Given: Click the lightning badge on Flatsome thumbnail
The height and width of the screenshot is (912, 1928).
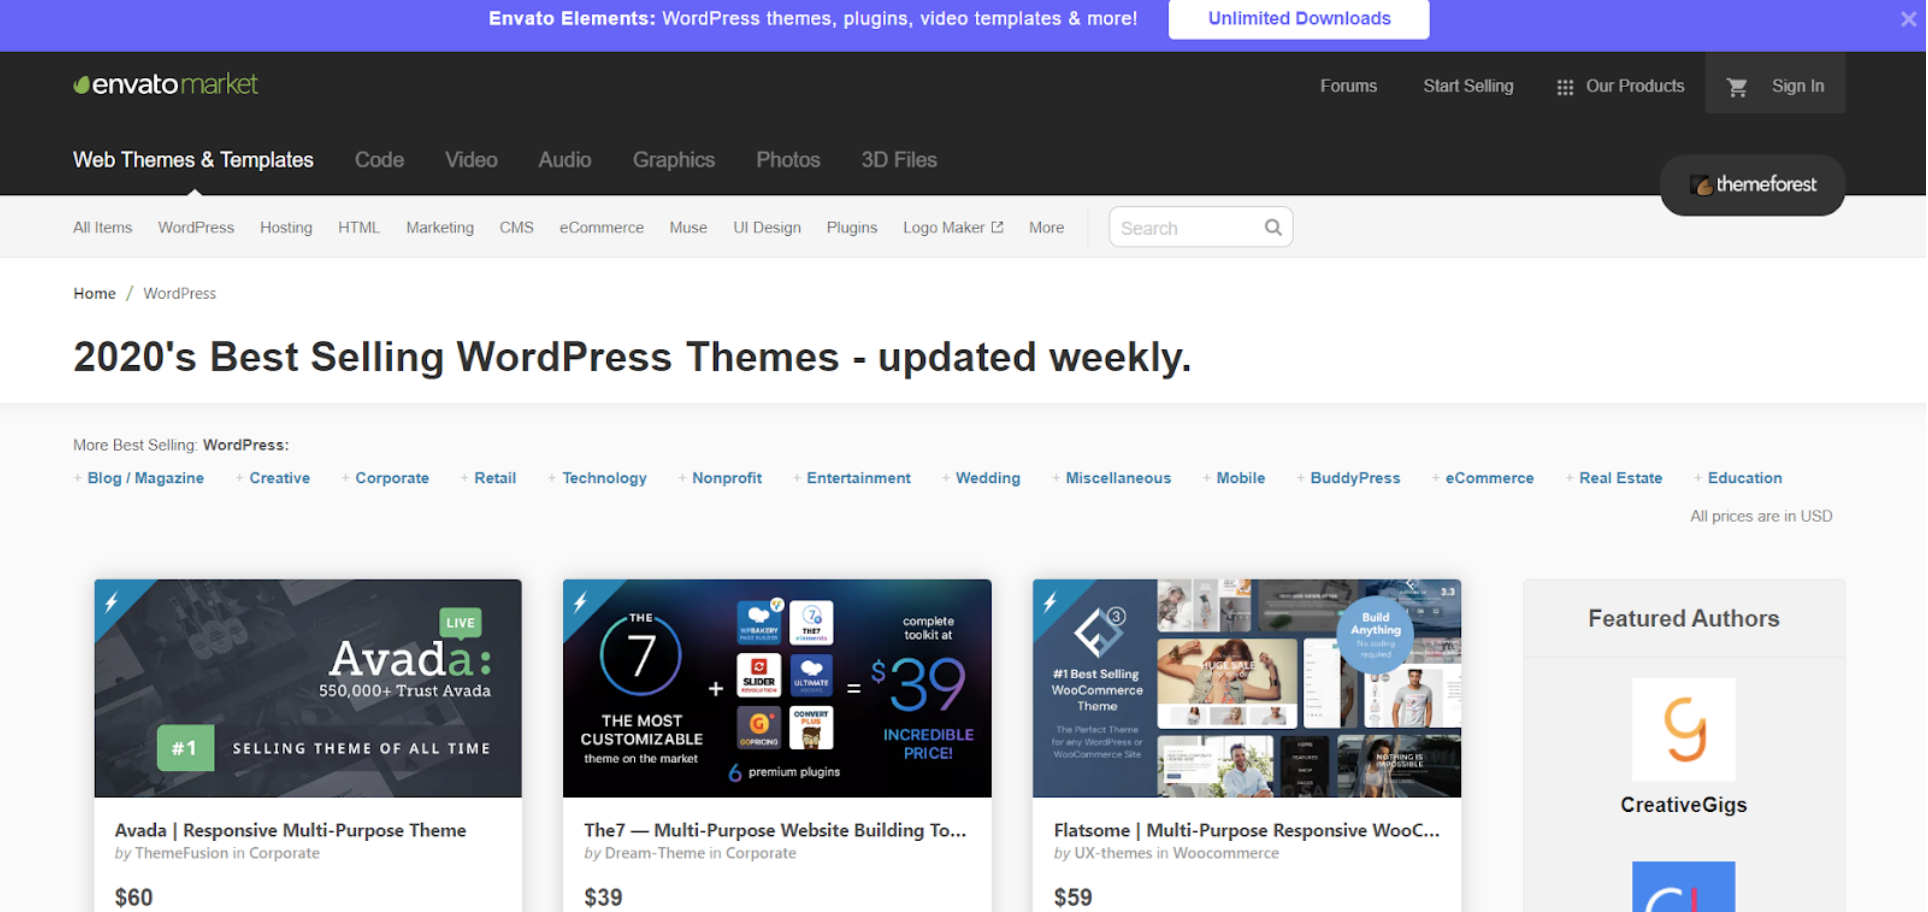Looking at the screenshot, I should (x=1050, y=601).
